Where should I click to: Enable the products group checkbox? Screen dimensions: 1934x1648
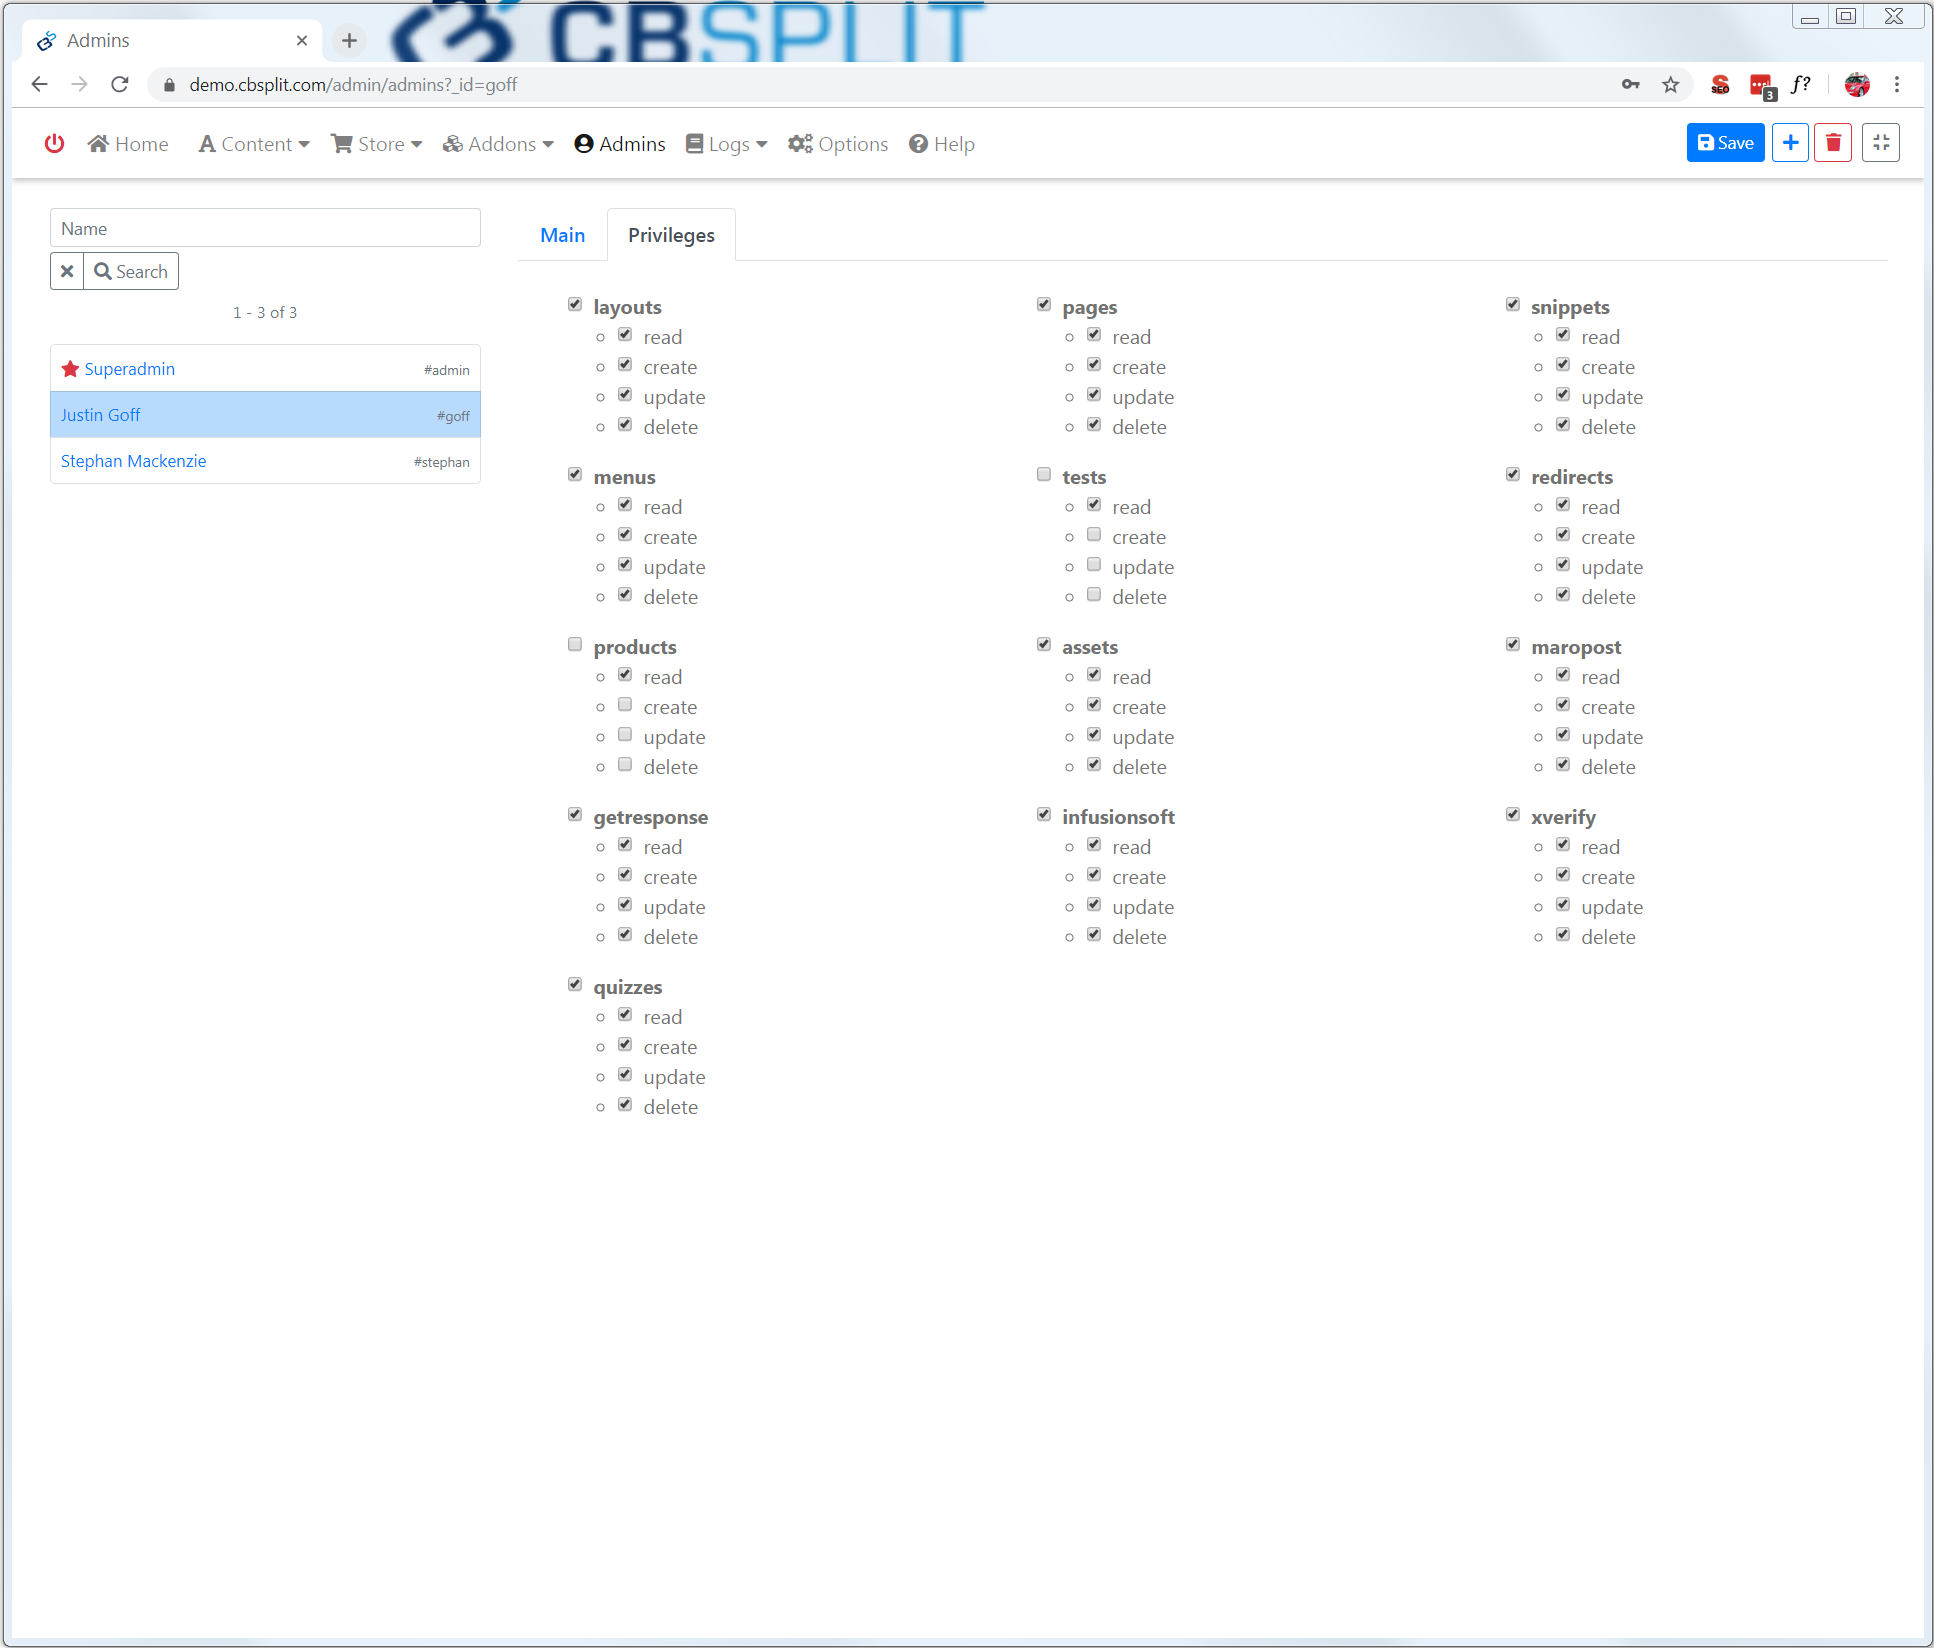click(x=575, y=645)
